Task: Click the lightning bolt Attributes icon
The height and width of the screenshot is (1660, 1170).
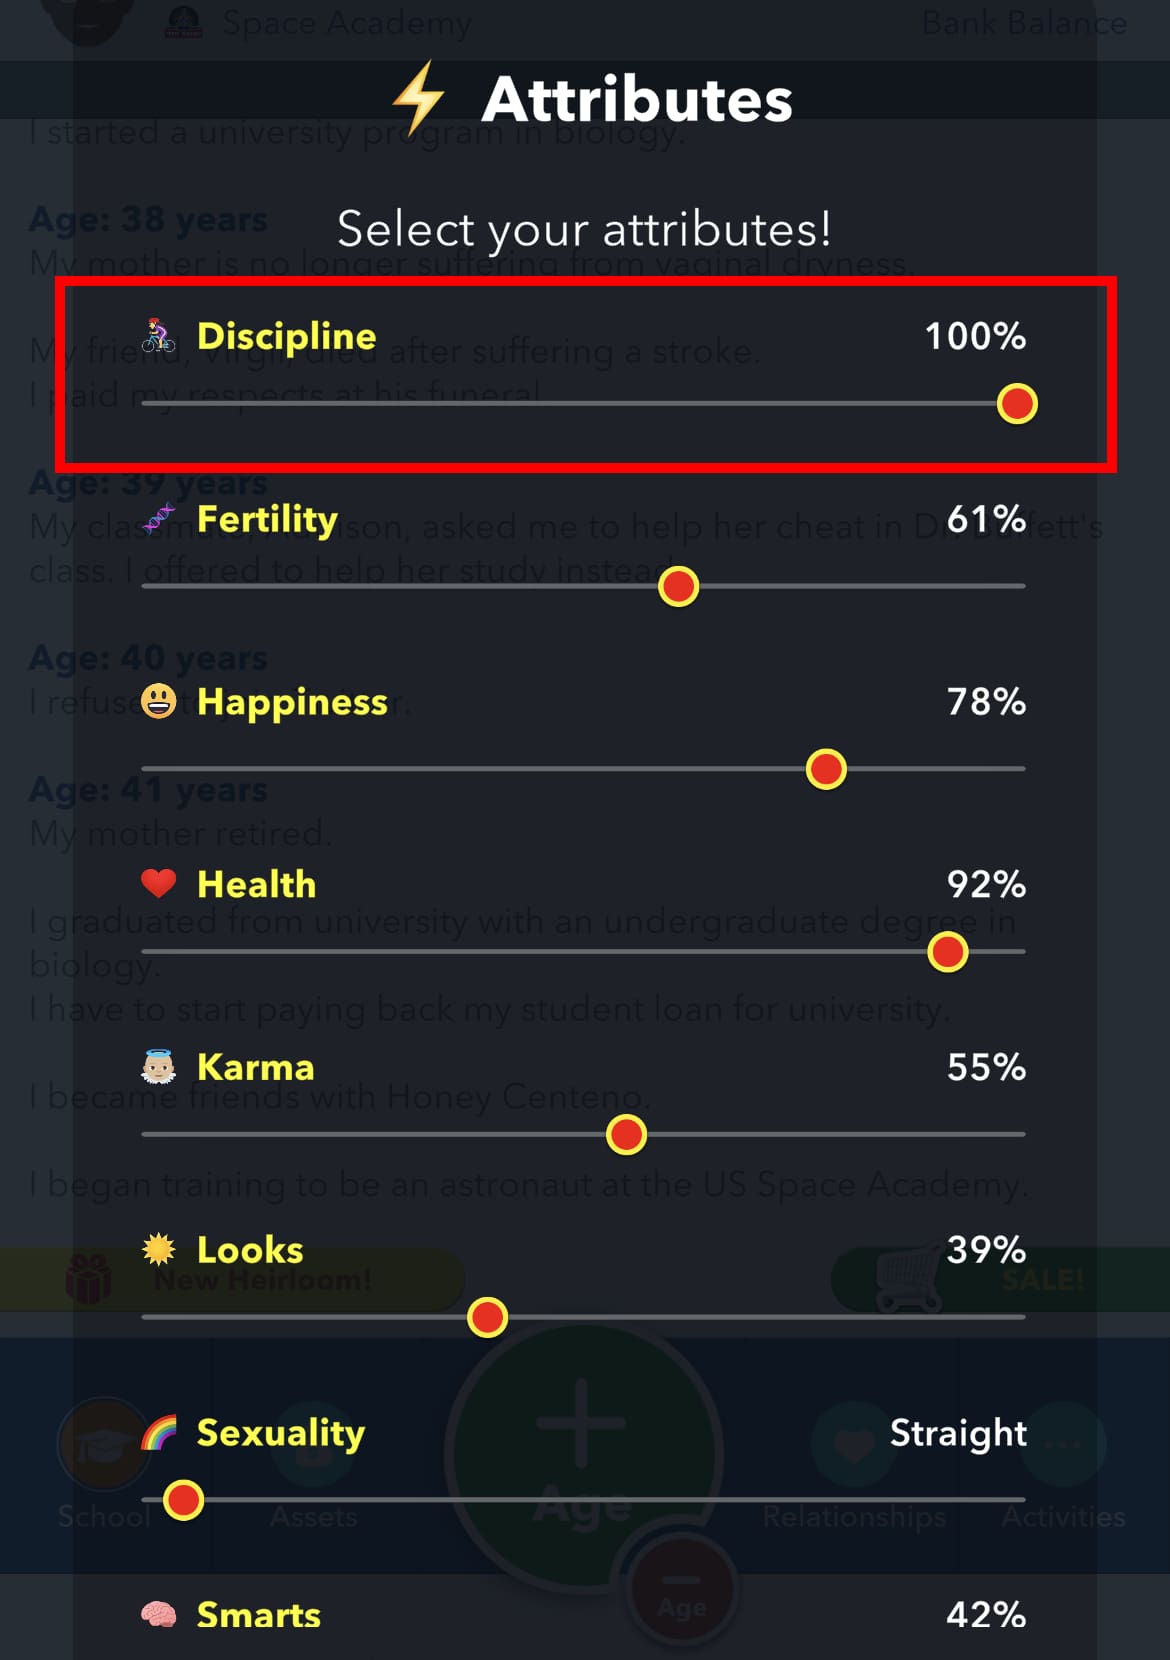Action: [x=418, y=98]
